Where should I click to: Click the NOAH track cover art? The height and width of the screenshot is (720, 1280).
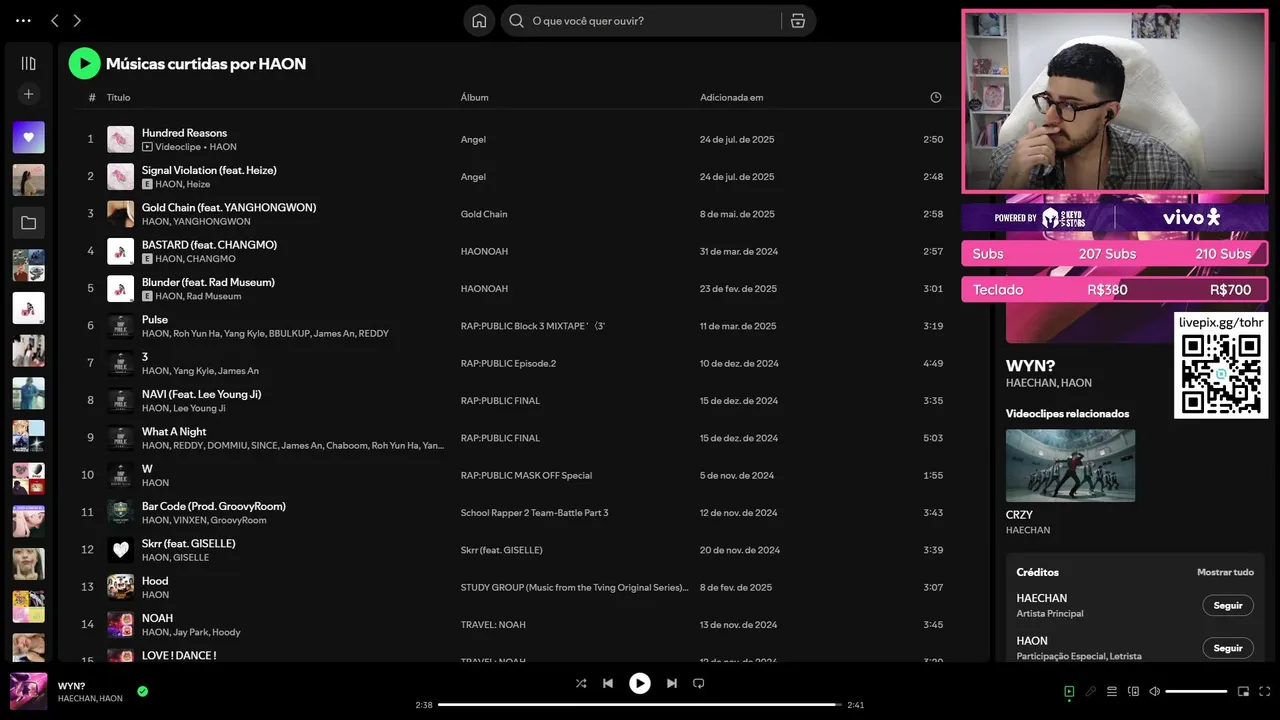point(120,624)
